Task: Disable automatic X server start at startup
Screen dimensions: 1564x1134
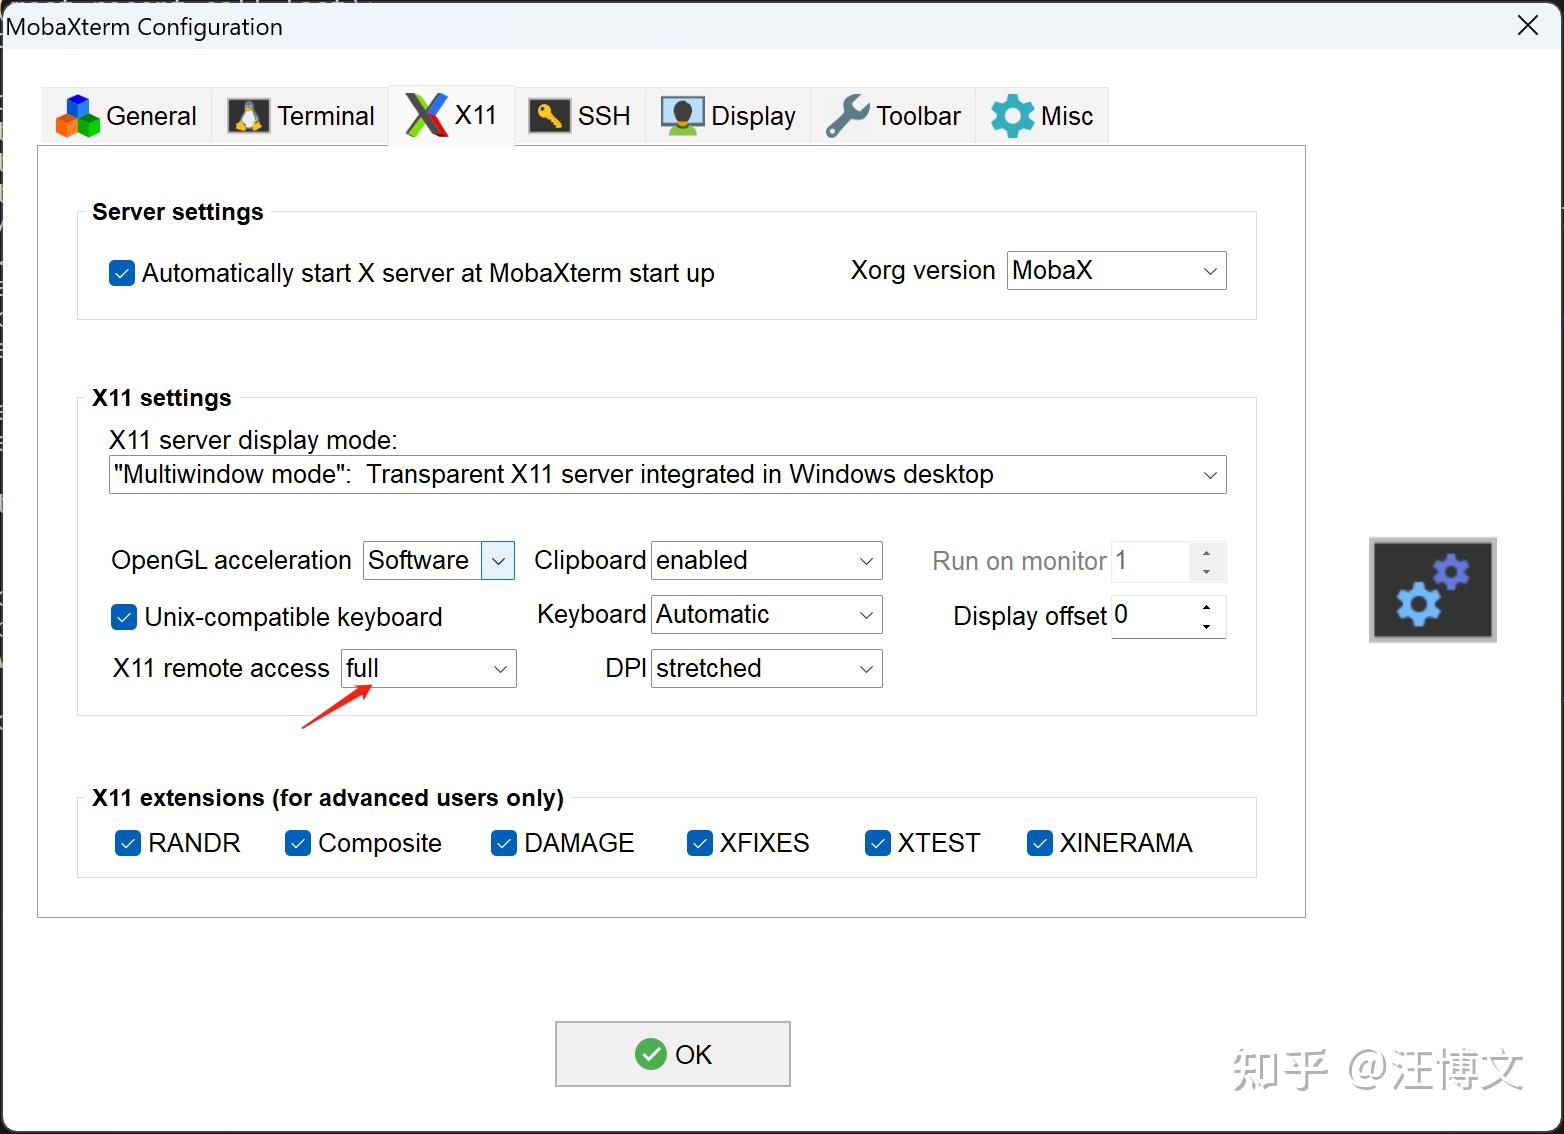Action: click(x=121, y=272)
